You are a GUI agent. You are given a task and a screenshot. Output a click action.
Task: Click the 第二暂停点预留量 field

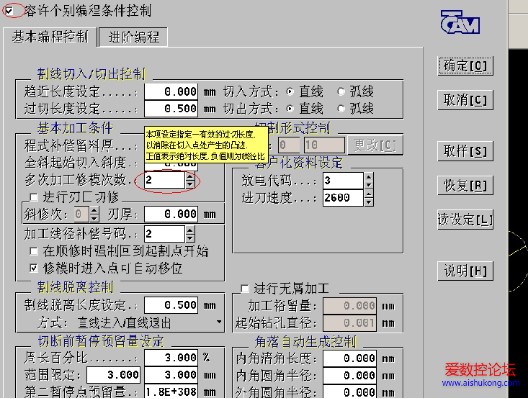[171, 392]
